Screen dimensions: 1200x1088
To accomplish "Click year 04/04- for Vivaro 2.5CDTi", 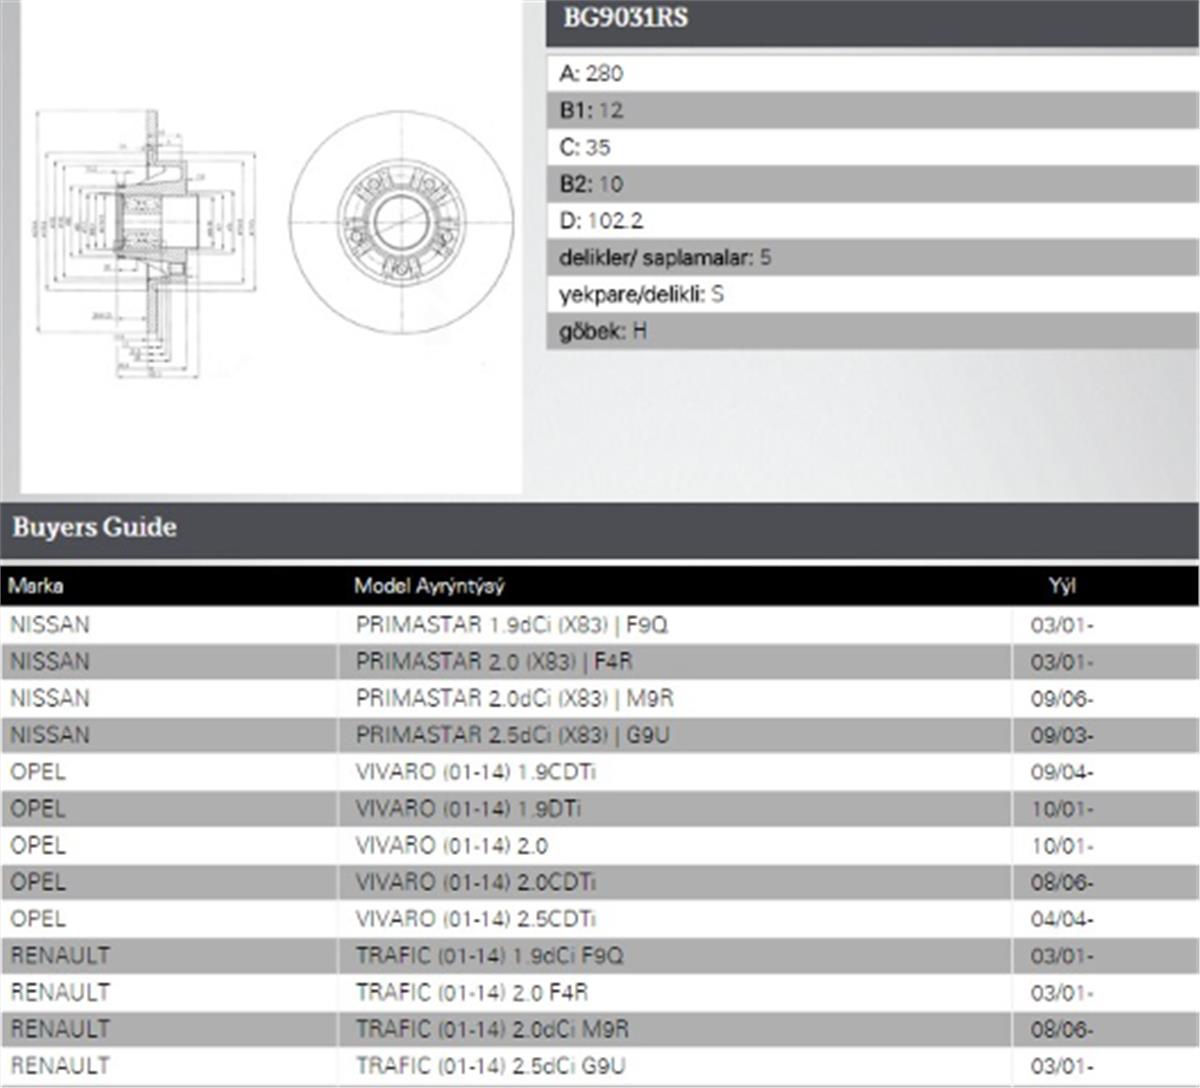I will pos(1062,920).
